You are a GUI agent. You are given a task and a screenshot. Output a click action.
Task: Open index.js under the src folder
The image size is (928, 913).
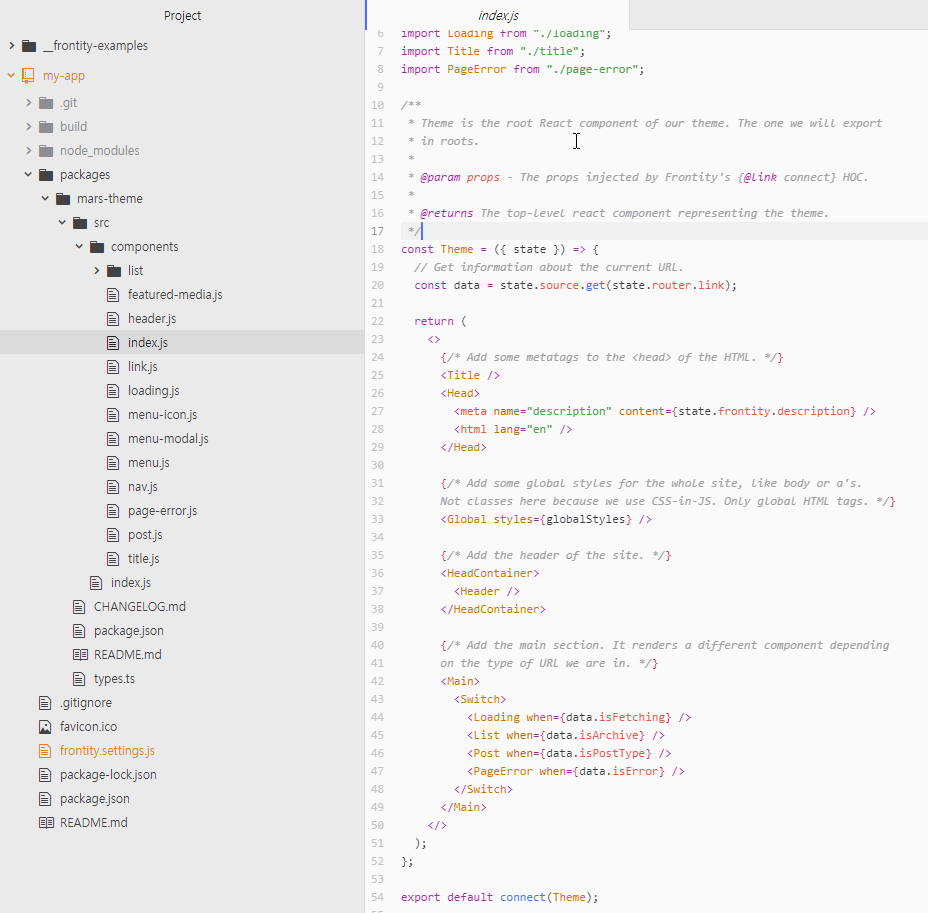pos(131,583)
